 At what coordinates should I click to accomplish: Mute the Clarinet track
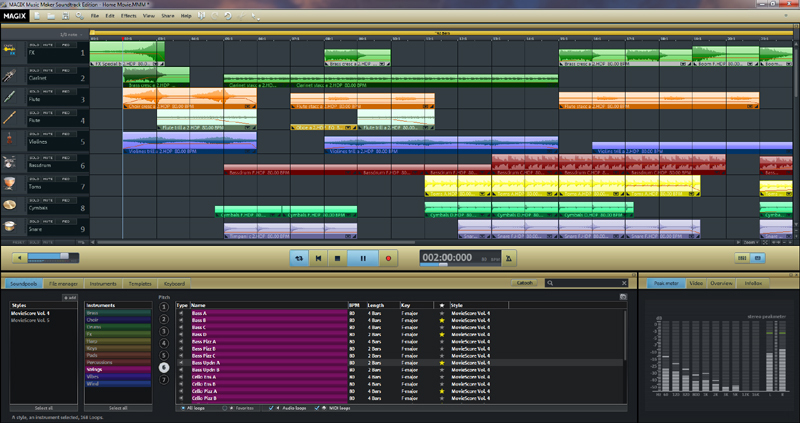[x=48, y=70]
